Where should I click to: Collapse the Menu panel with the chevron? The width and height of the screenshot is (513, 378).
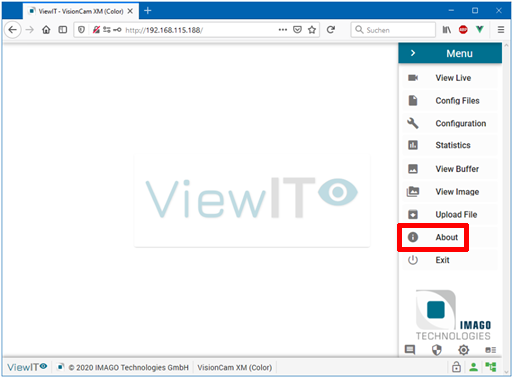413,53
